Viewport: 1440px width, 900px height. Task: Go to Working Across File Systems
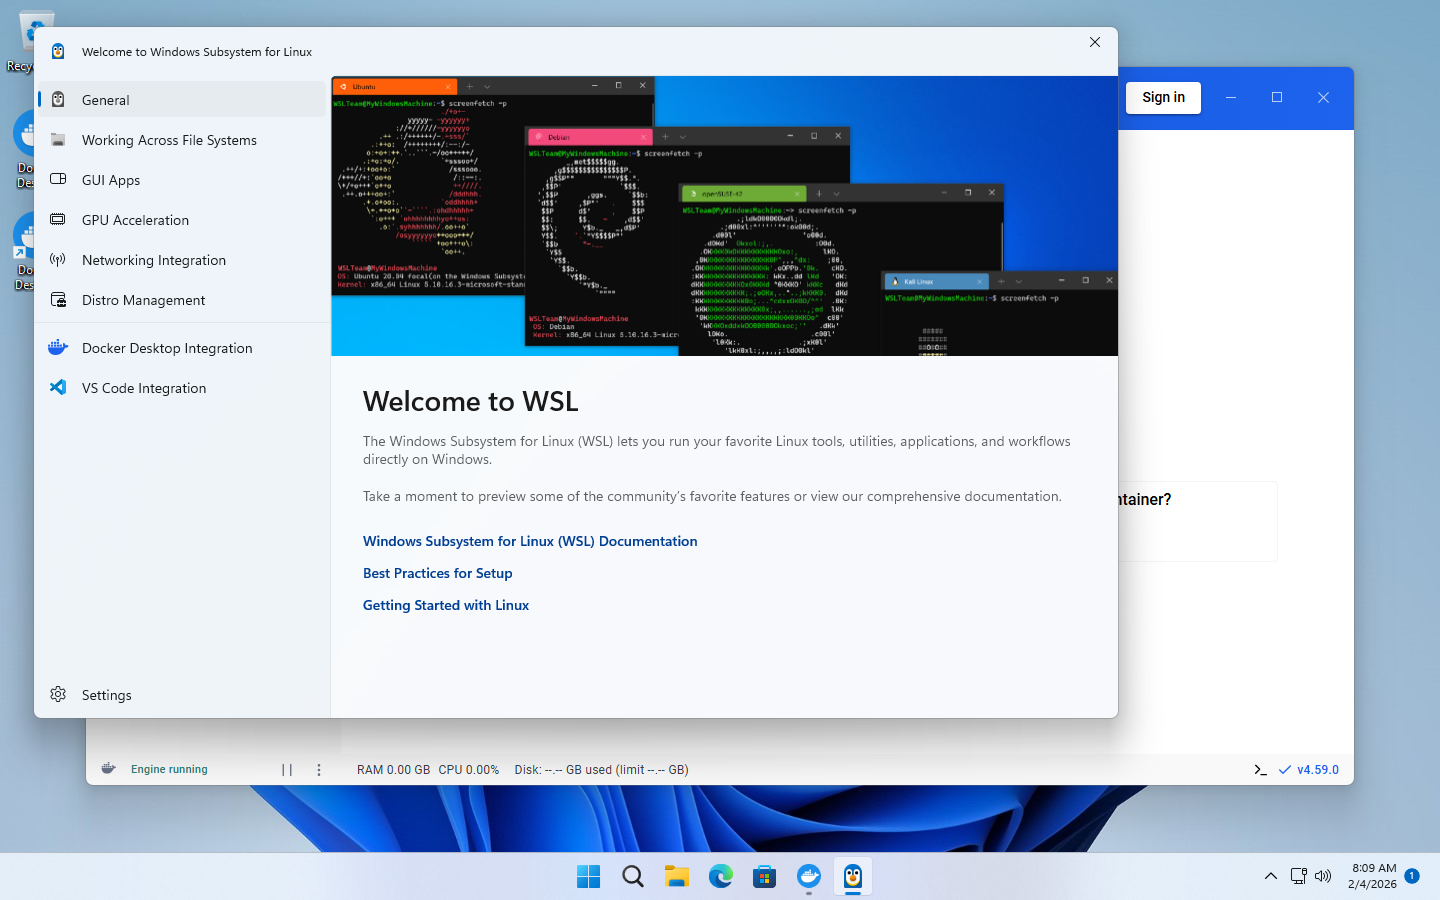[169, 140]
